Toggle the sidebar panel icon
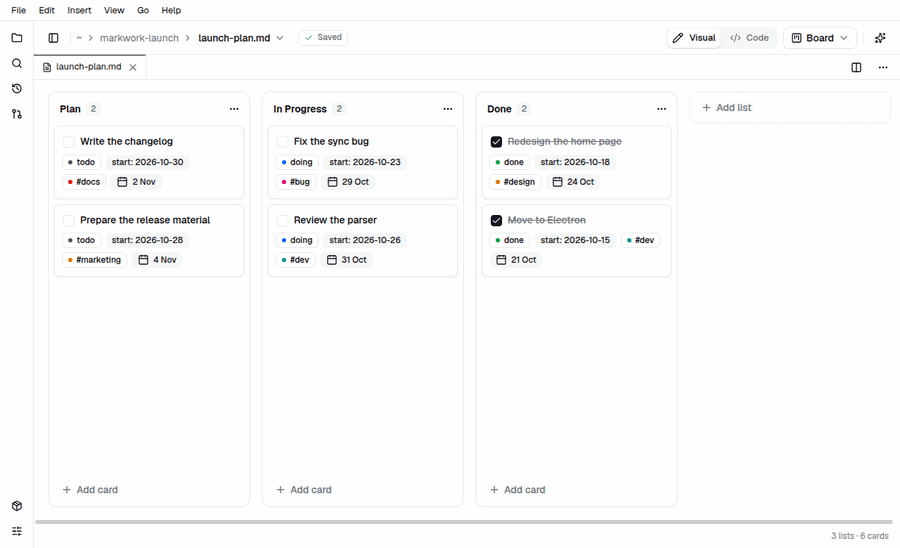 (53, 38)
